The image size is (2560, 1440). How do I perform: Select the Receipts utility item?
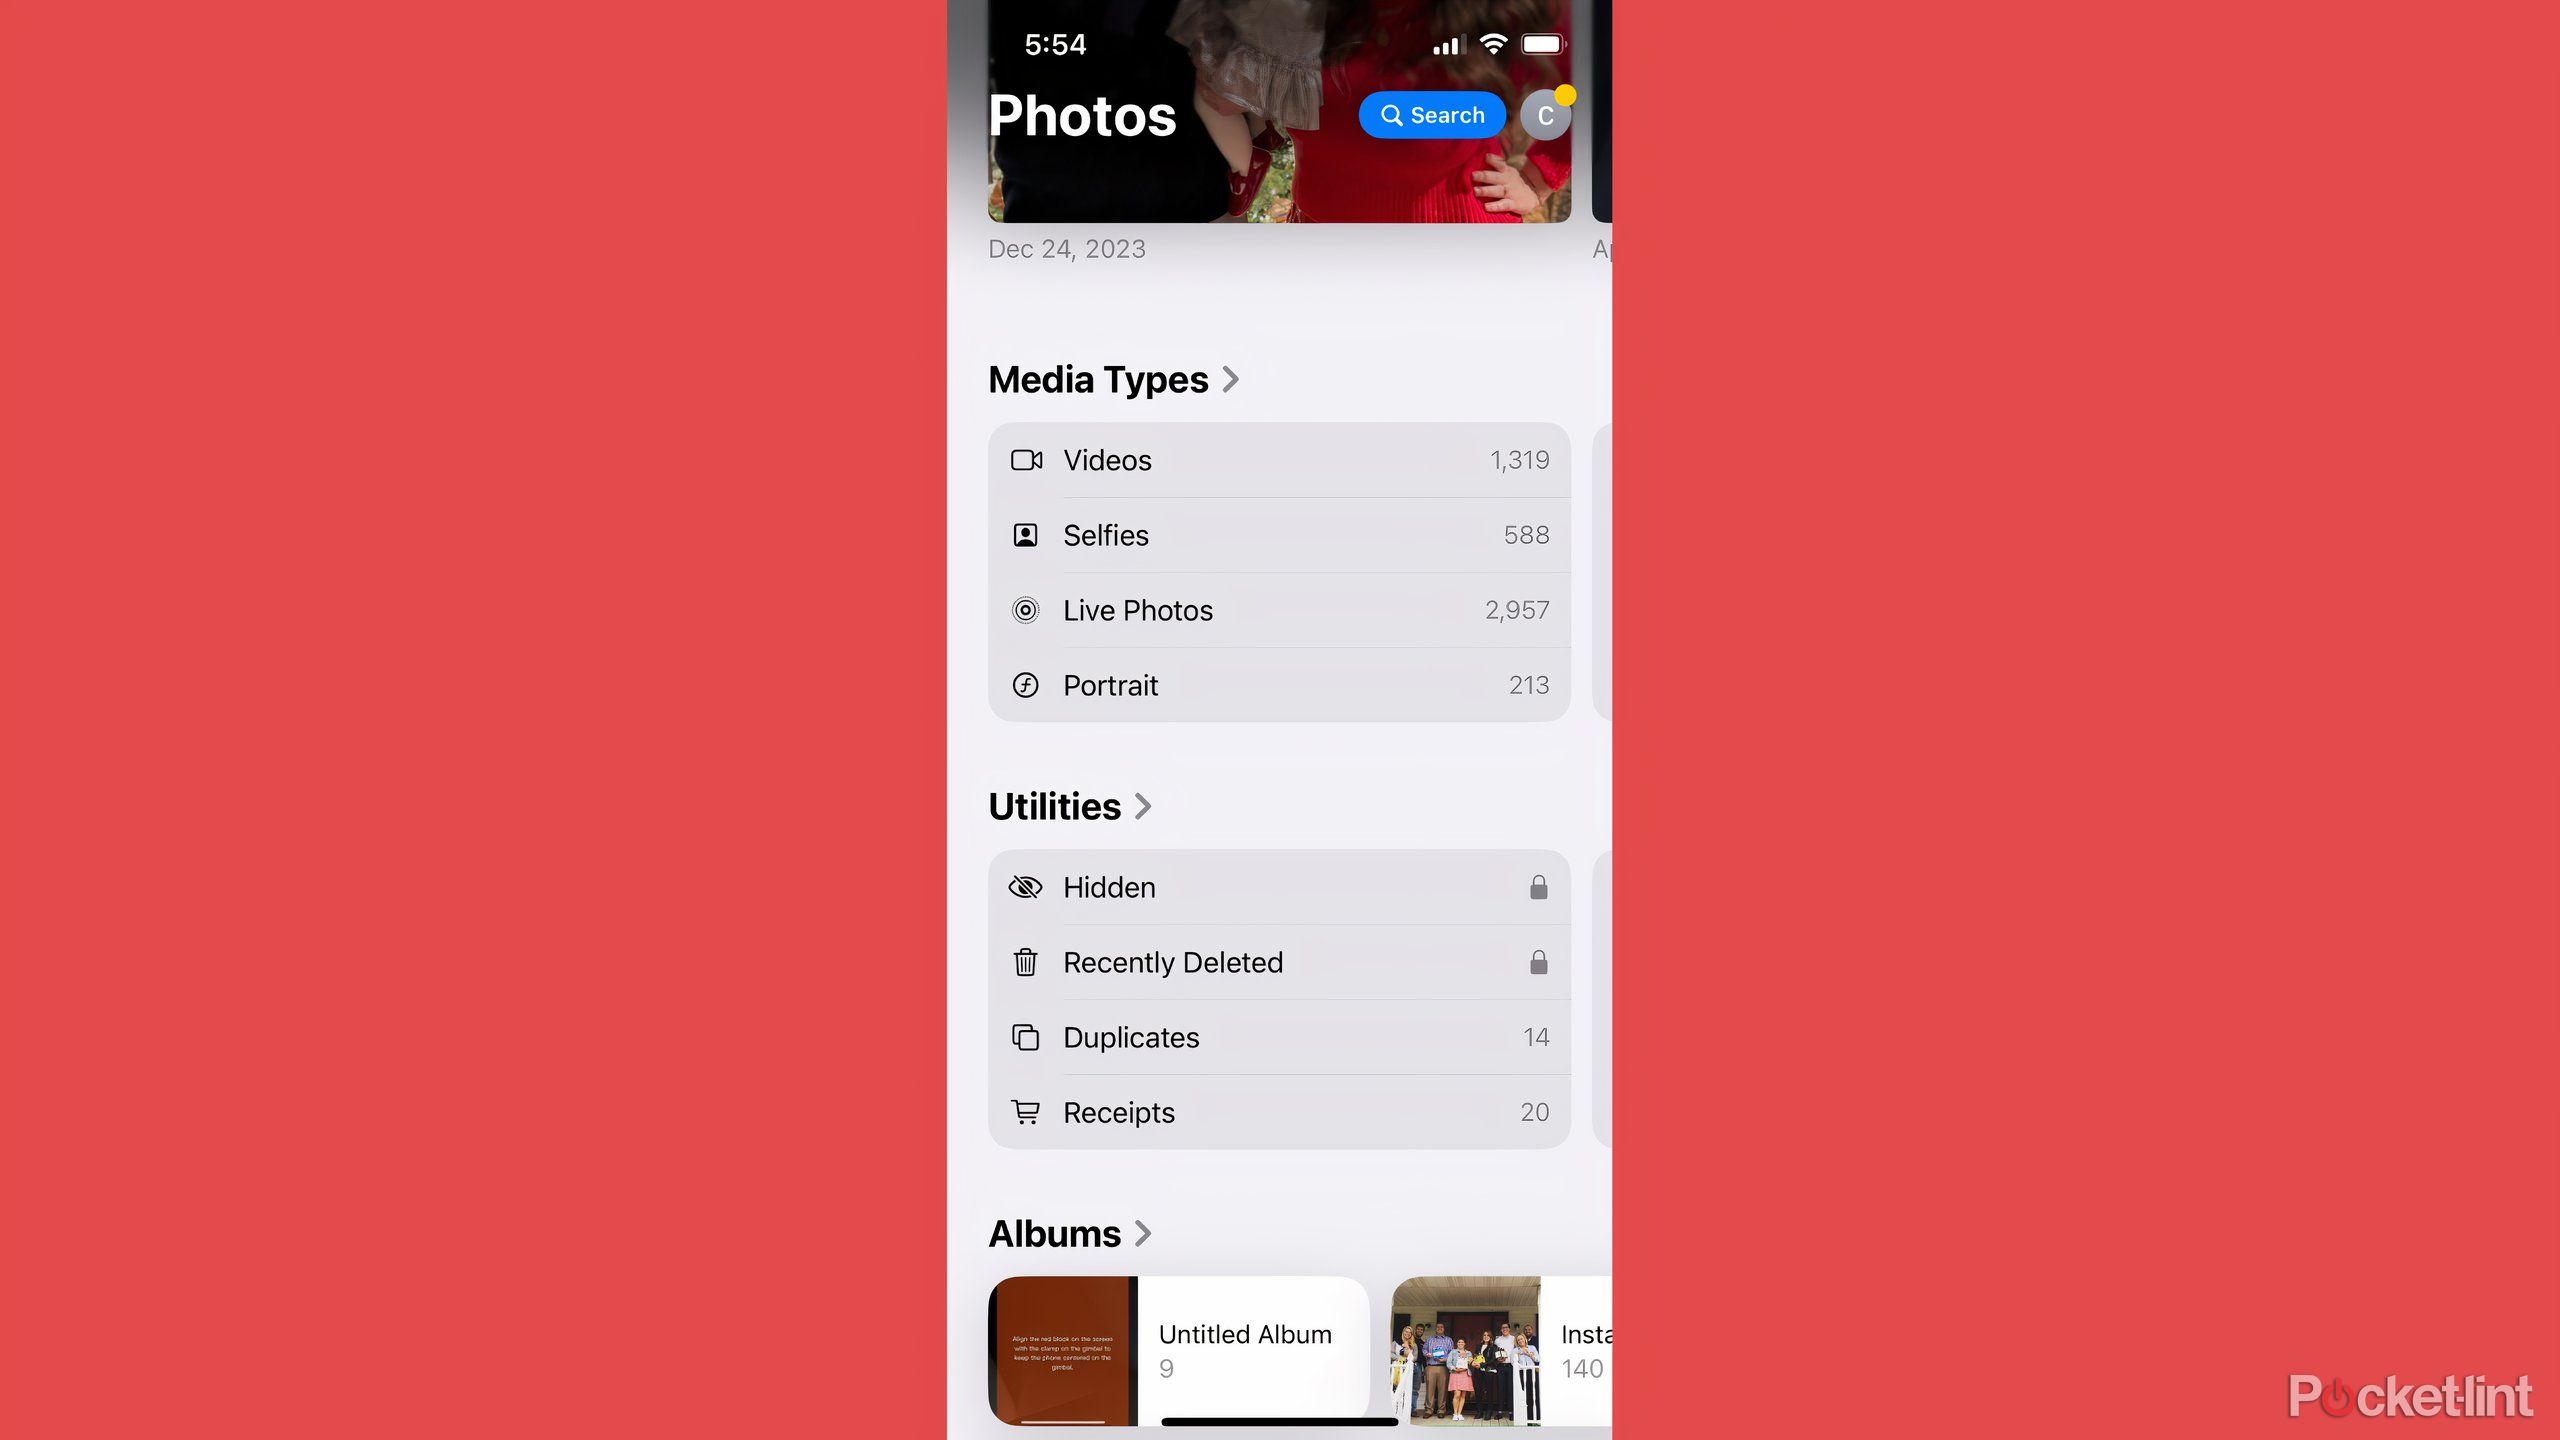[x=1278, y=1111]
